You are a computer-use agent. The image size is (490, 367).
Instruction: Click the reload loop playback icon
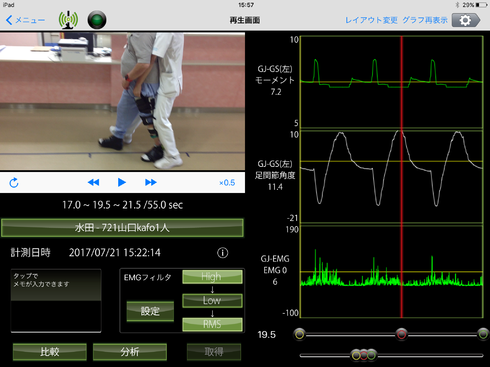click(14, 183)
